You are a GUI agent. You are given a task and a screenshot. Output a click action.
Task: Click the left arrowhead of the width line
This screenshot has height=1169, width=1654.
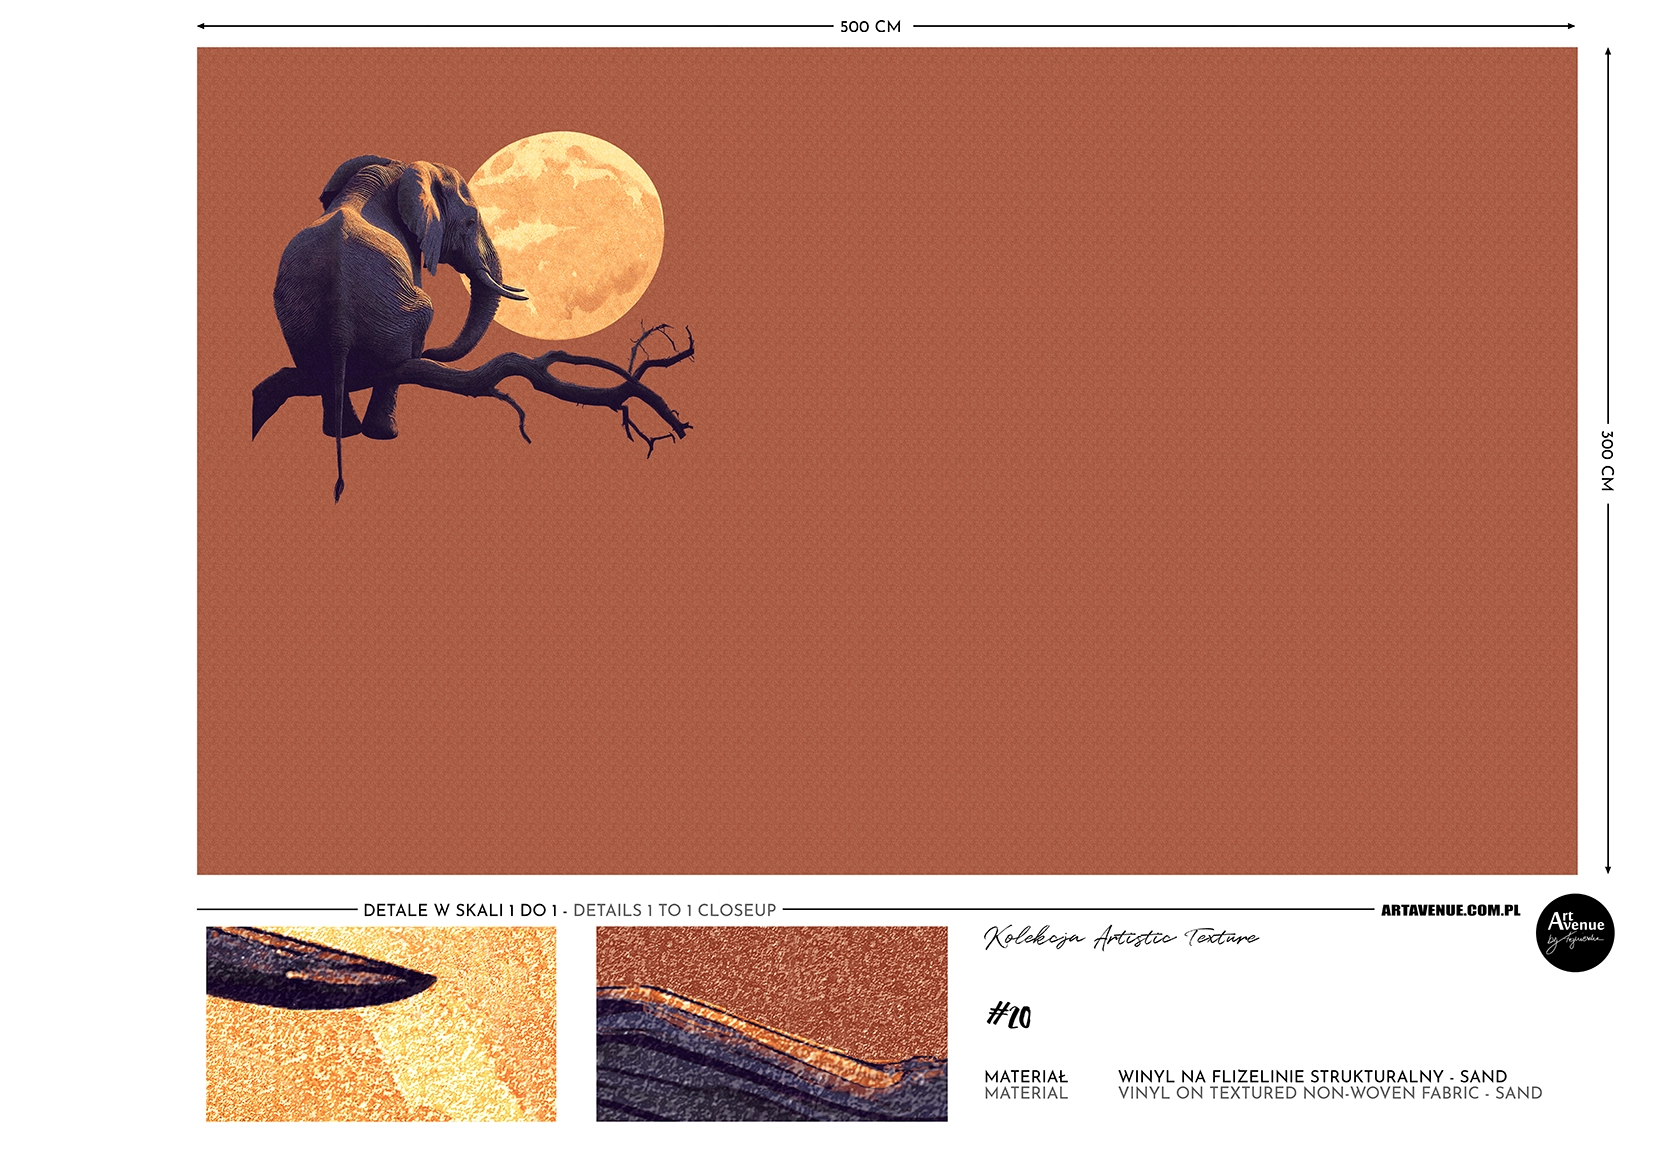[x=202, y=26]
